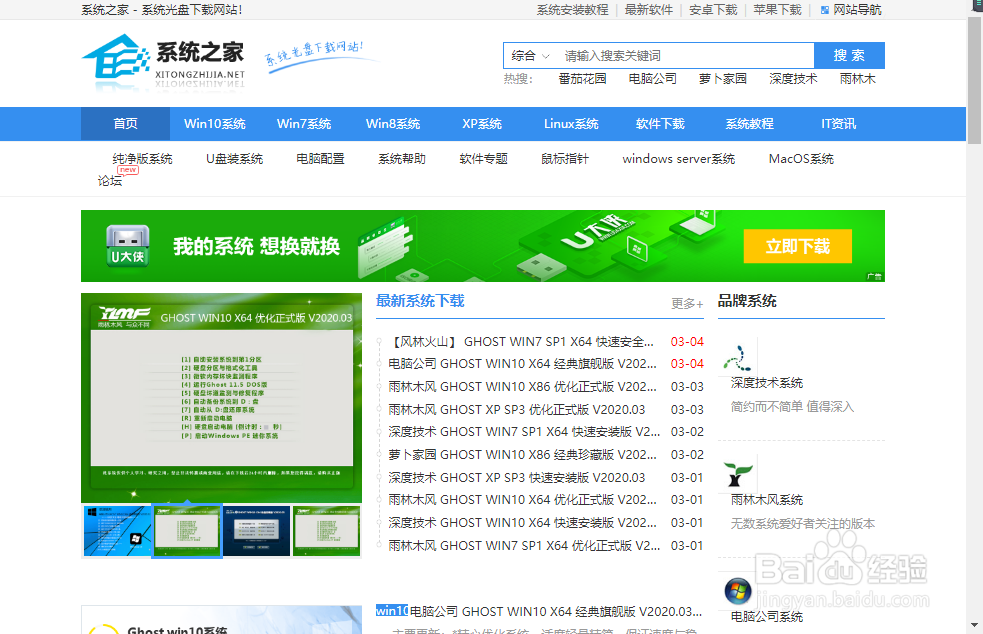Open the 系统教程 navigation tab
The height and width of the screenshot is (634, 983).
tap(749, 124)
